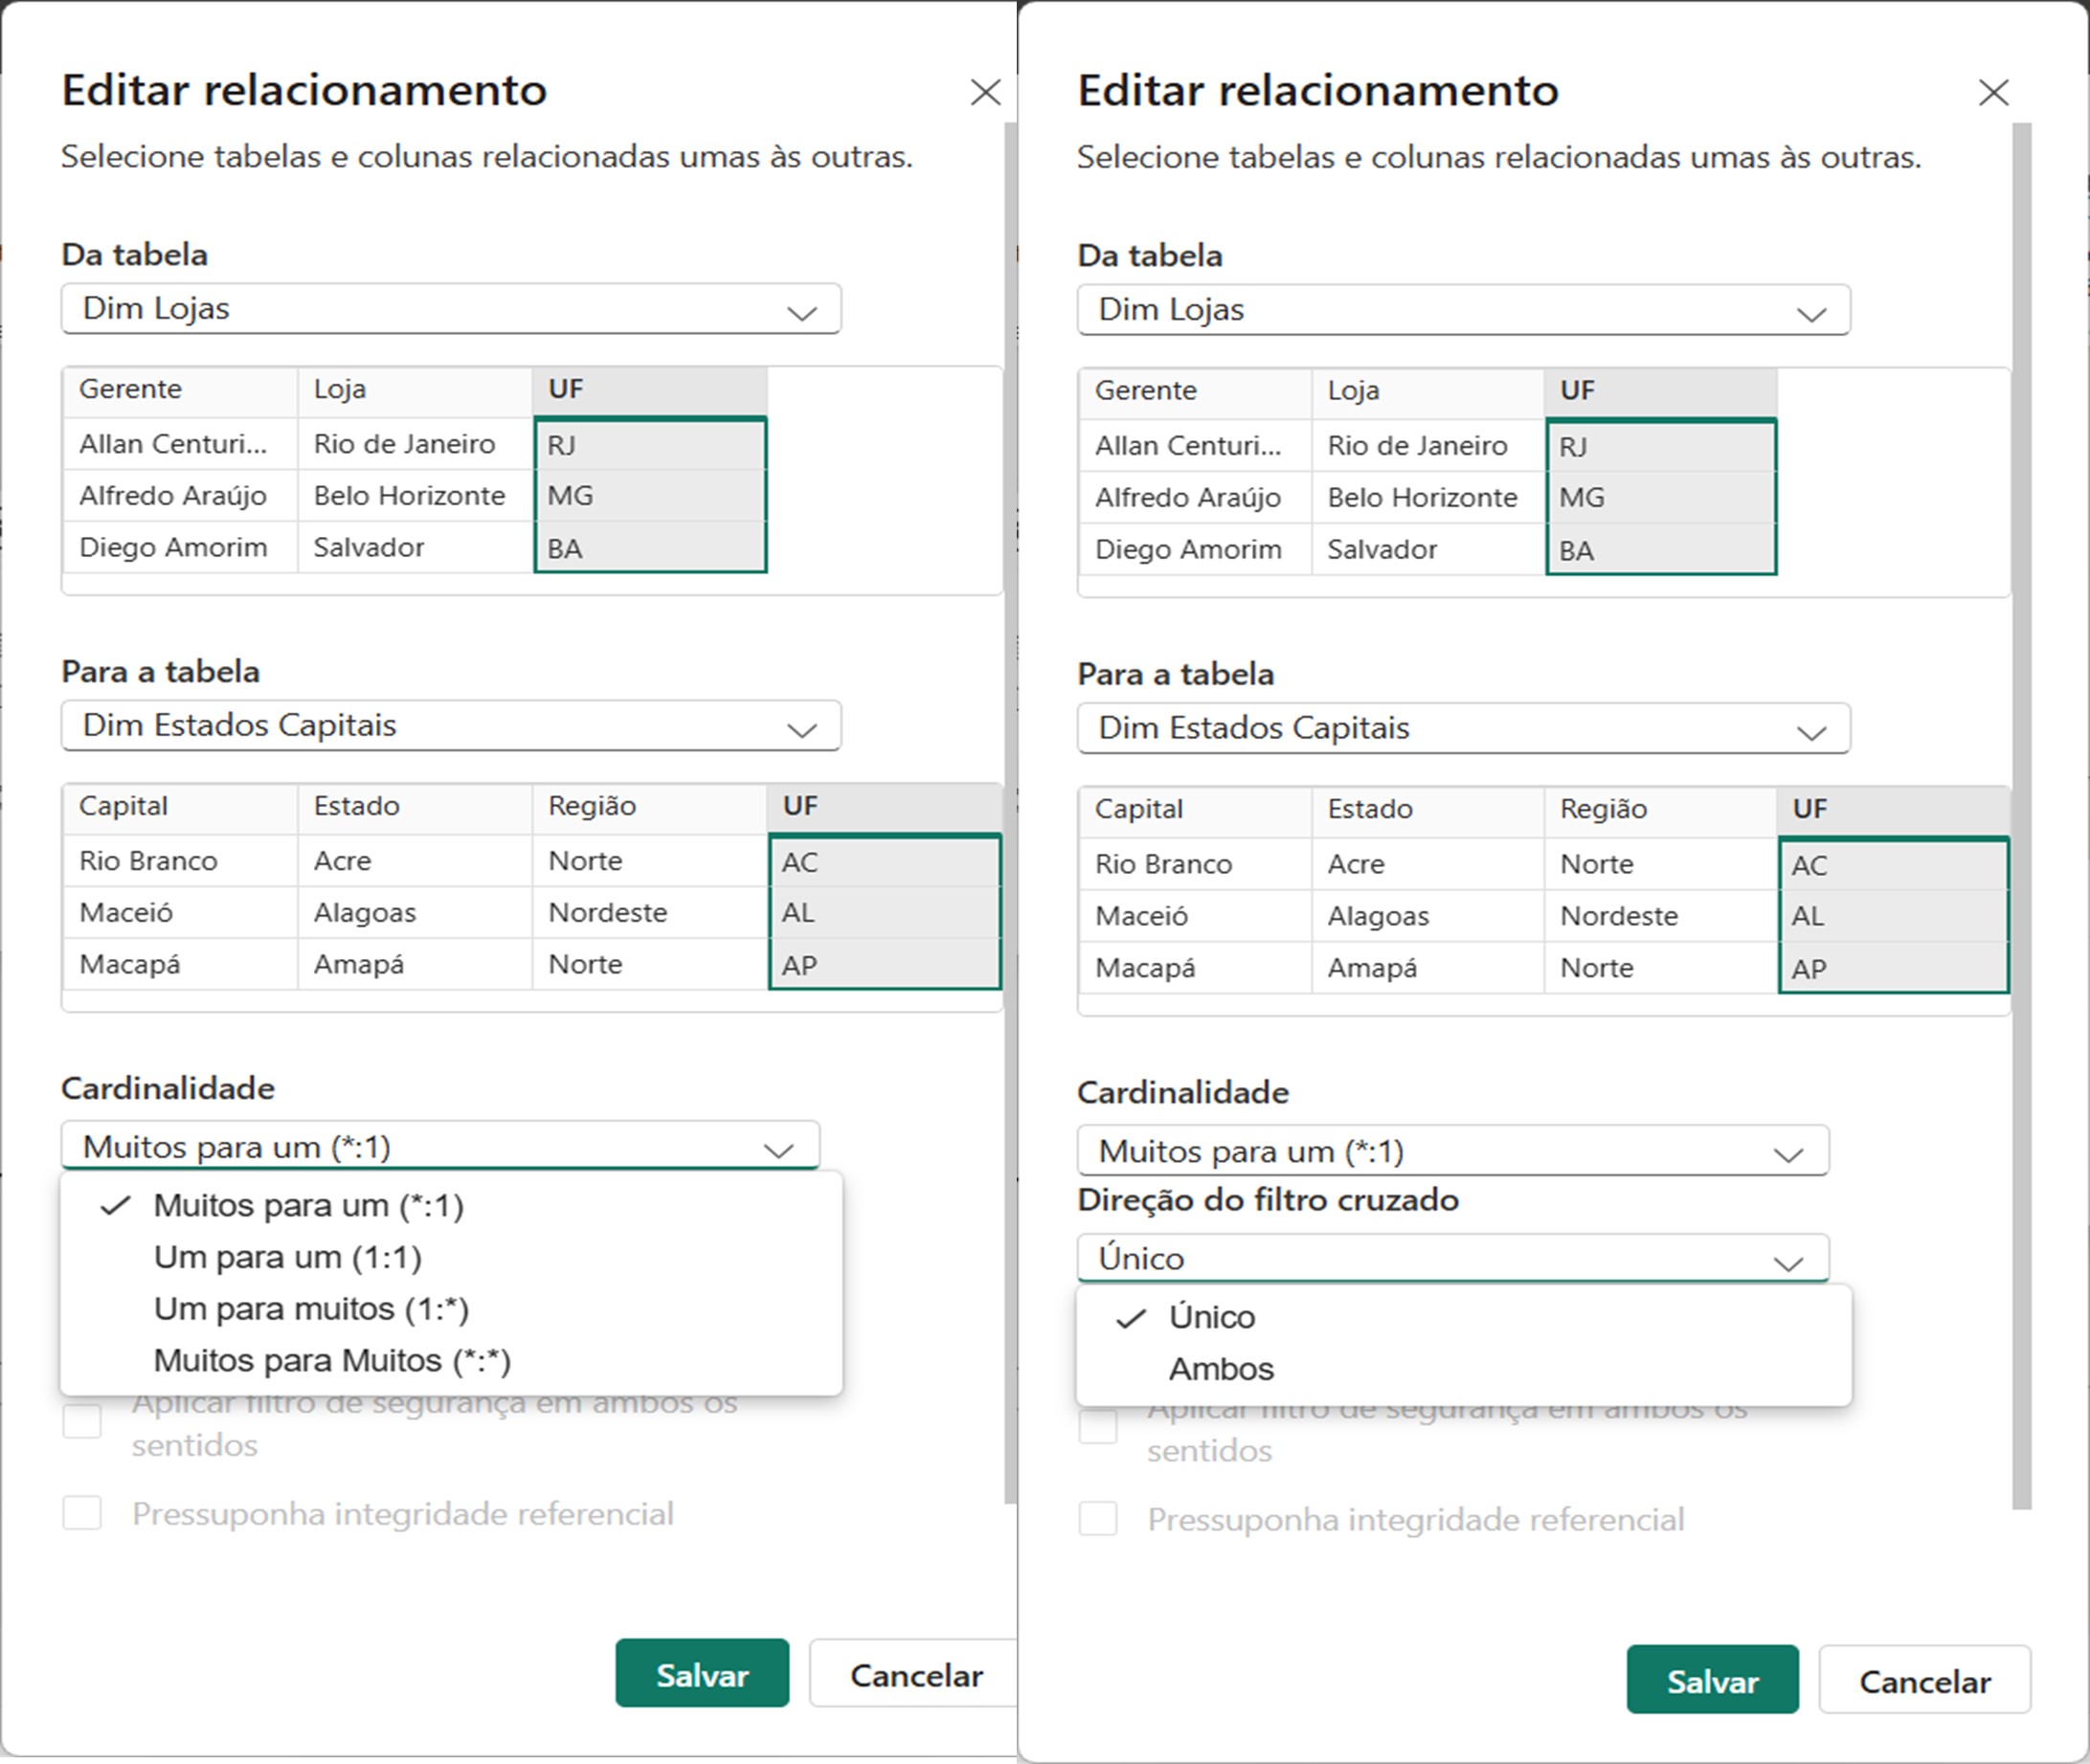Screen dimensions: 2090x1764
Task: Expand right Cardinalidade dropdown
Action: (x=1452, y=1152)
